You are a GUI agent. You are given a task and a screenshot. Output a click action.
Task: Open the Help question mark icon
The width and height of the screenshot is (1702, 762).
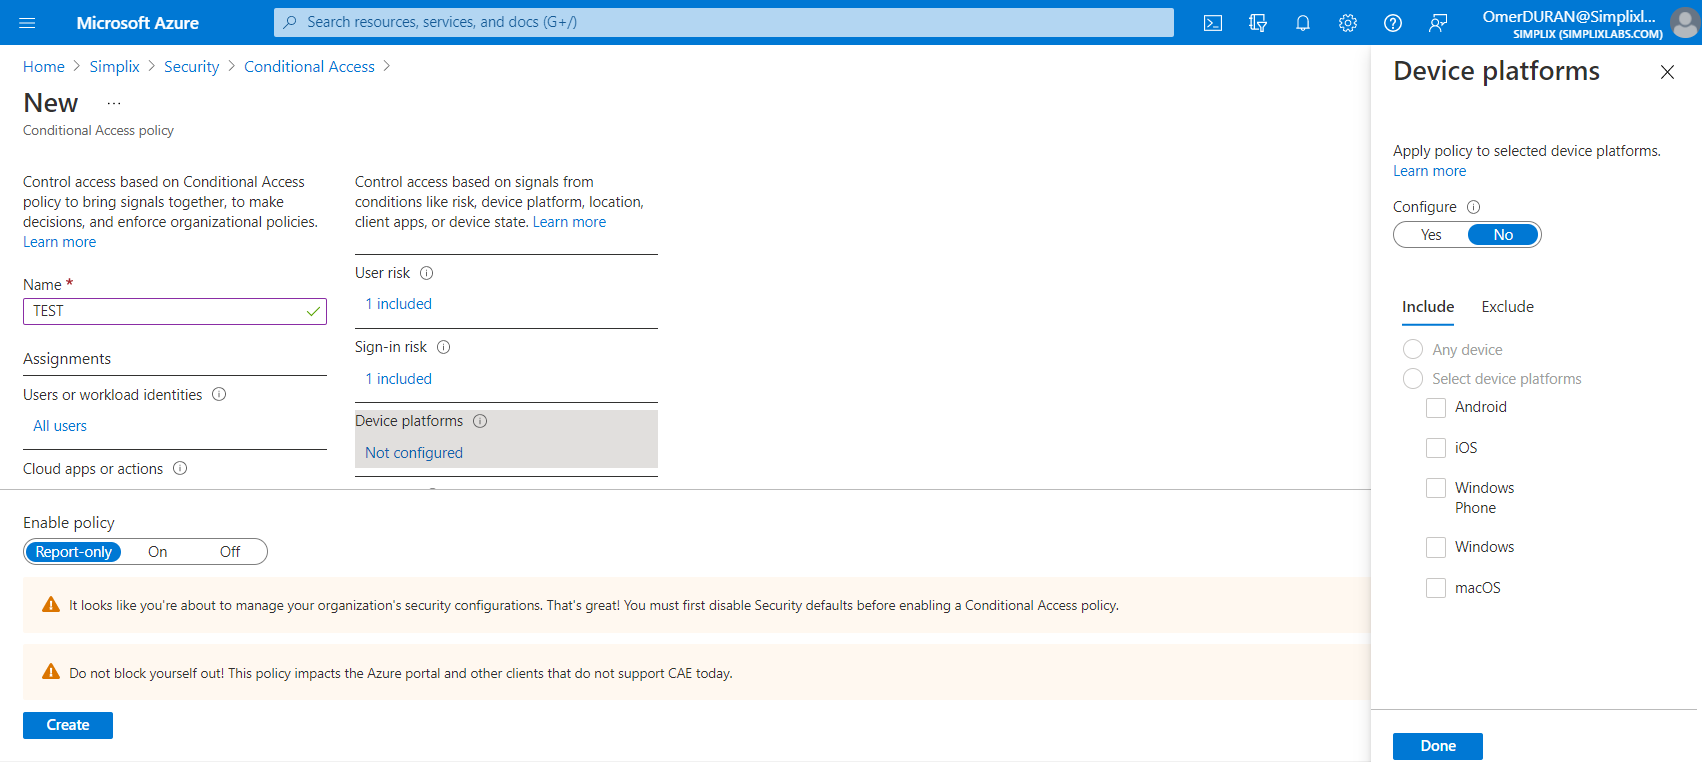[1393, 22]
